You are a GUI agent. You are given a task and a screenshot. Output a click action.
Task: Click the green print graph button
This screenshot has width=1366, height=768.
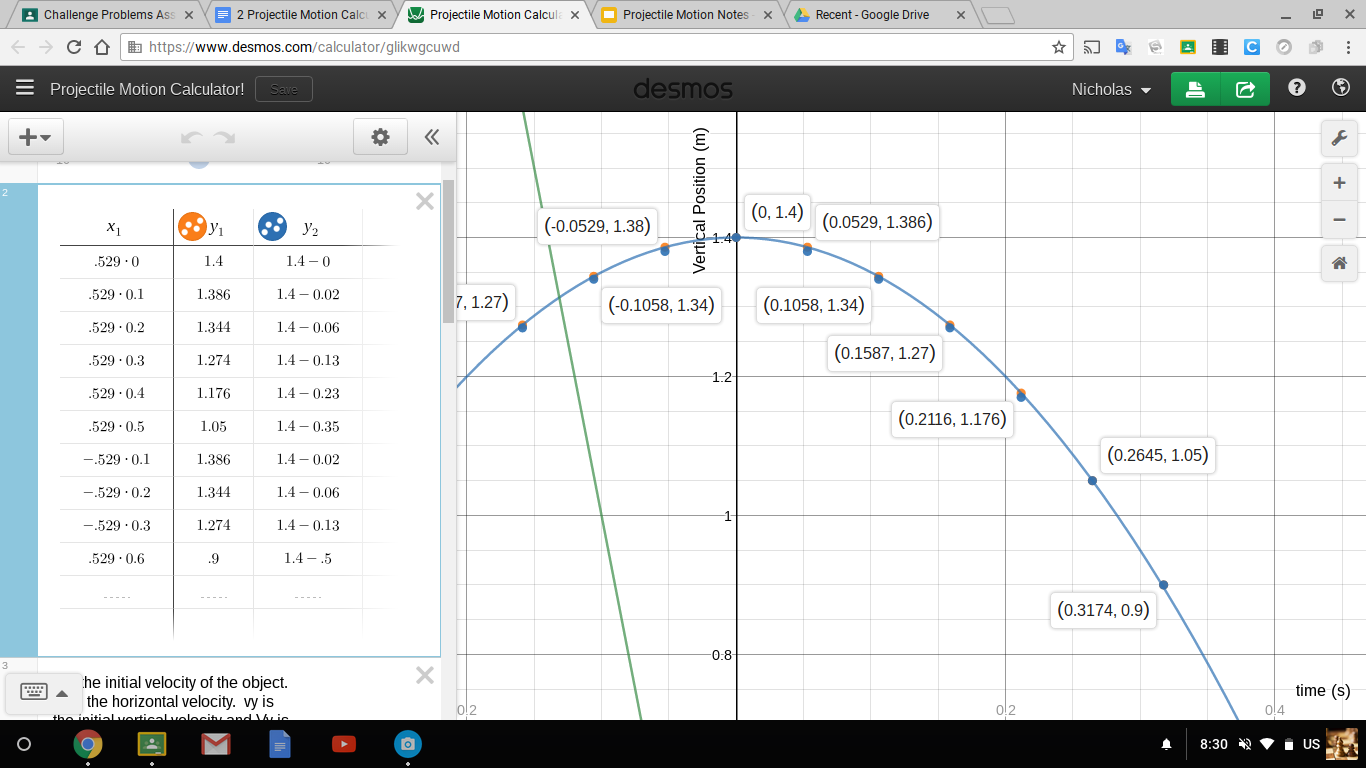[x=1195, y=89]
